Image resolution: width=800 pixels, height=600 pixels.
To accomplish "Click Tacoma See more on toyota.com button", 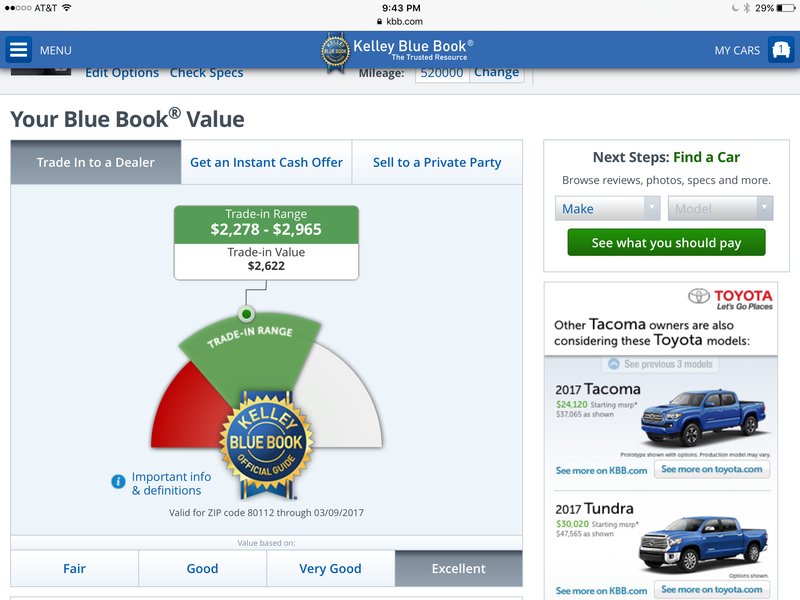I will [712, 469].
